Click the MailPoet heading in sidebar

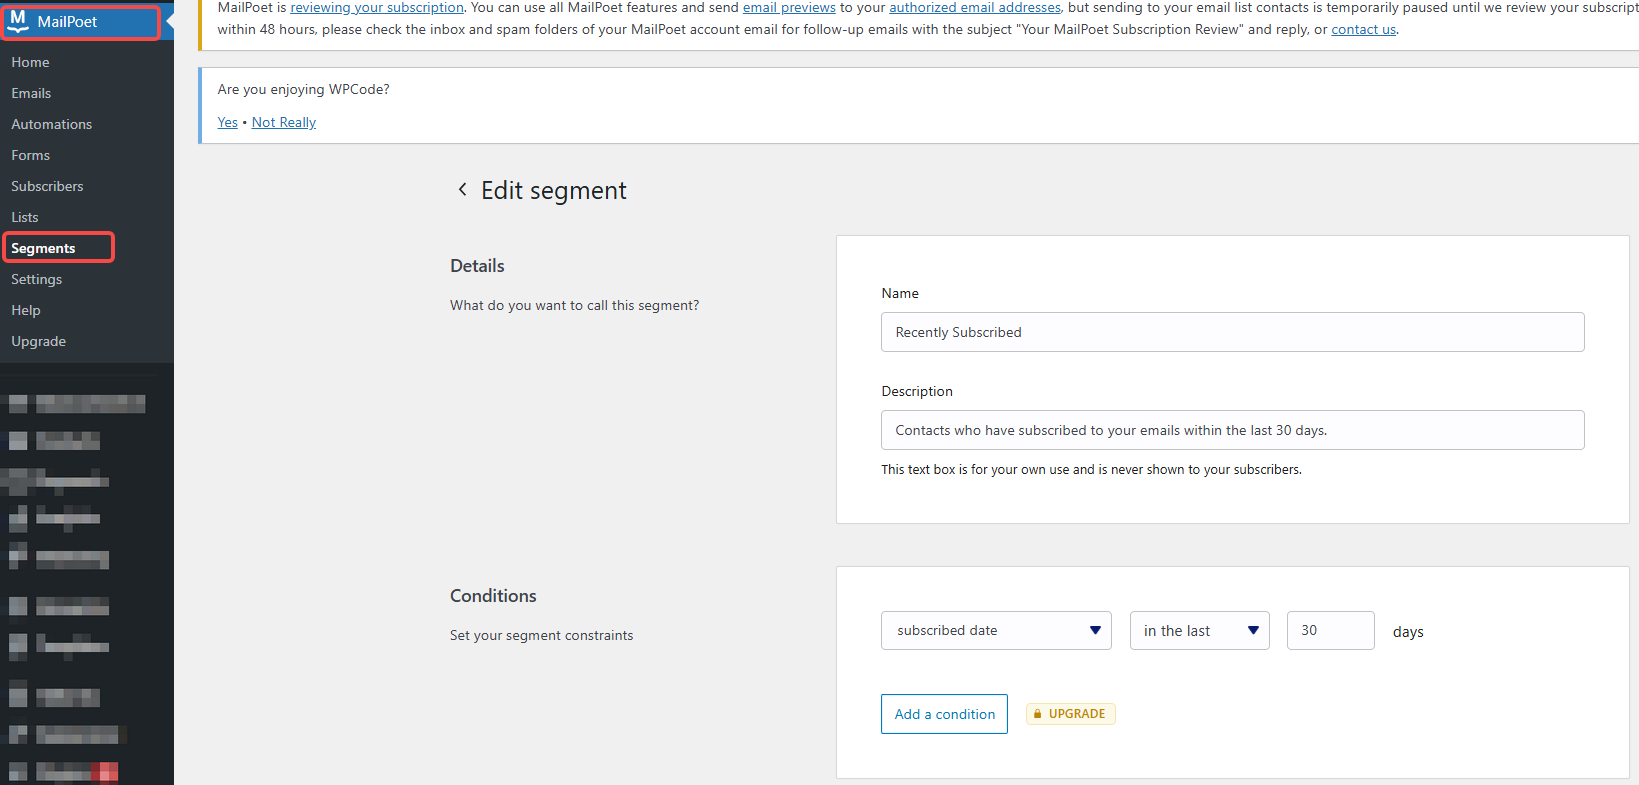[x=67, y=21]
